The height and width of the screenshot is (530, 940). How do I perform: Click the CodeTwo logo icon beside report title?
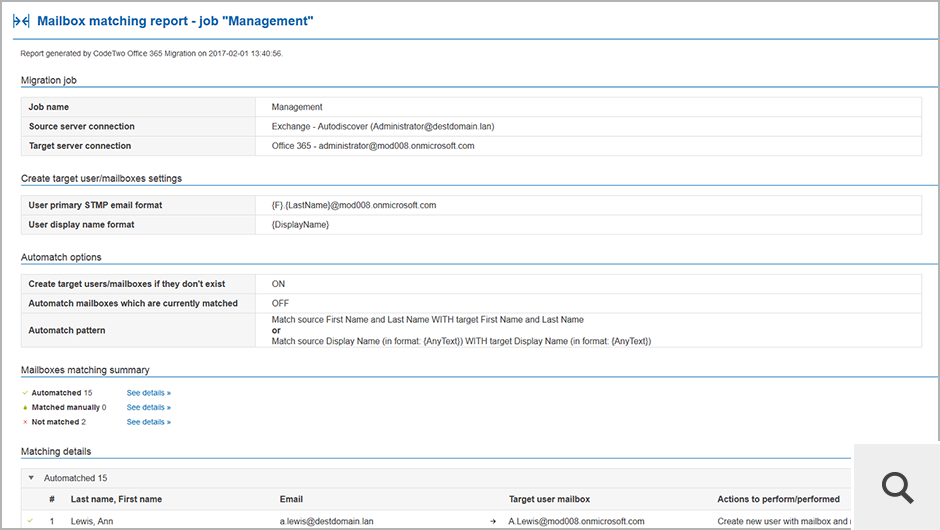pyautogui.click(x=21, y=21)
